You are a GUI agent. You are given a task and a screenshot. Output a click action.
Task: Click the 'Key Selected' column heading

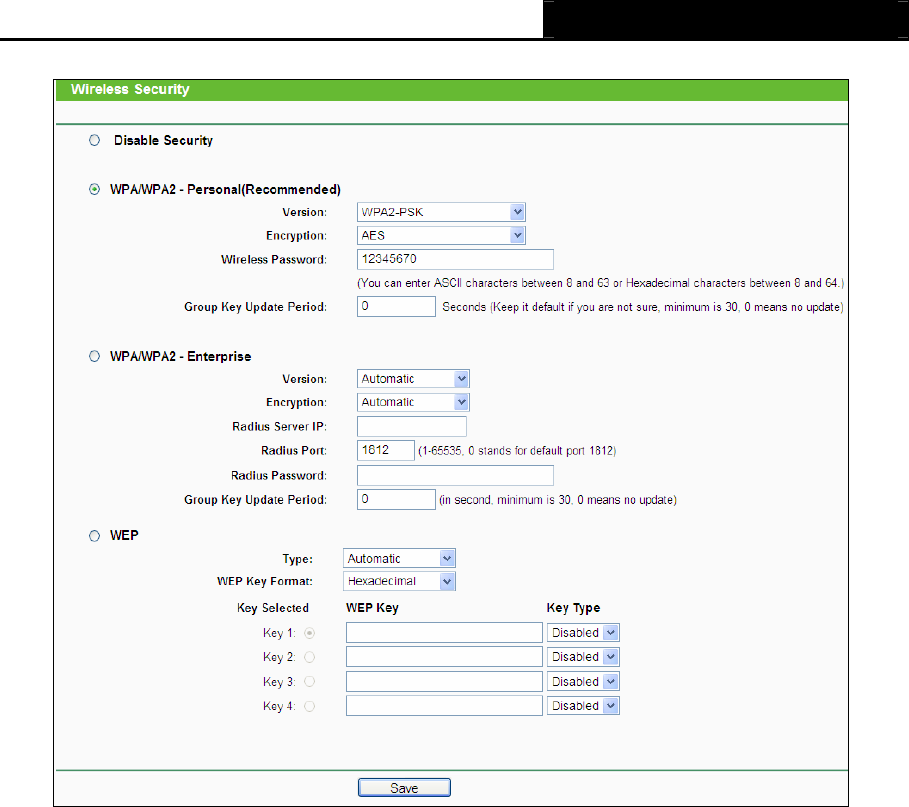click(x=273, y=608)
